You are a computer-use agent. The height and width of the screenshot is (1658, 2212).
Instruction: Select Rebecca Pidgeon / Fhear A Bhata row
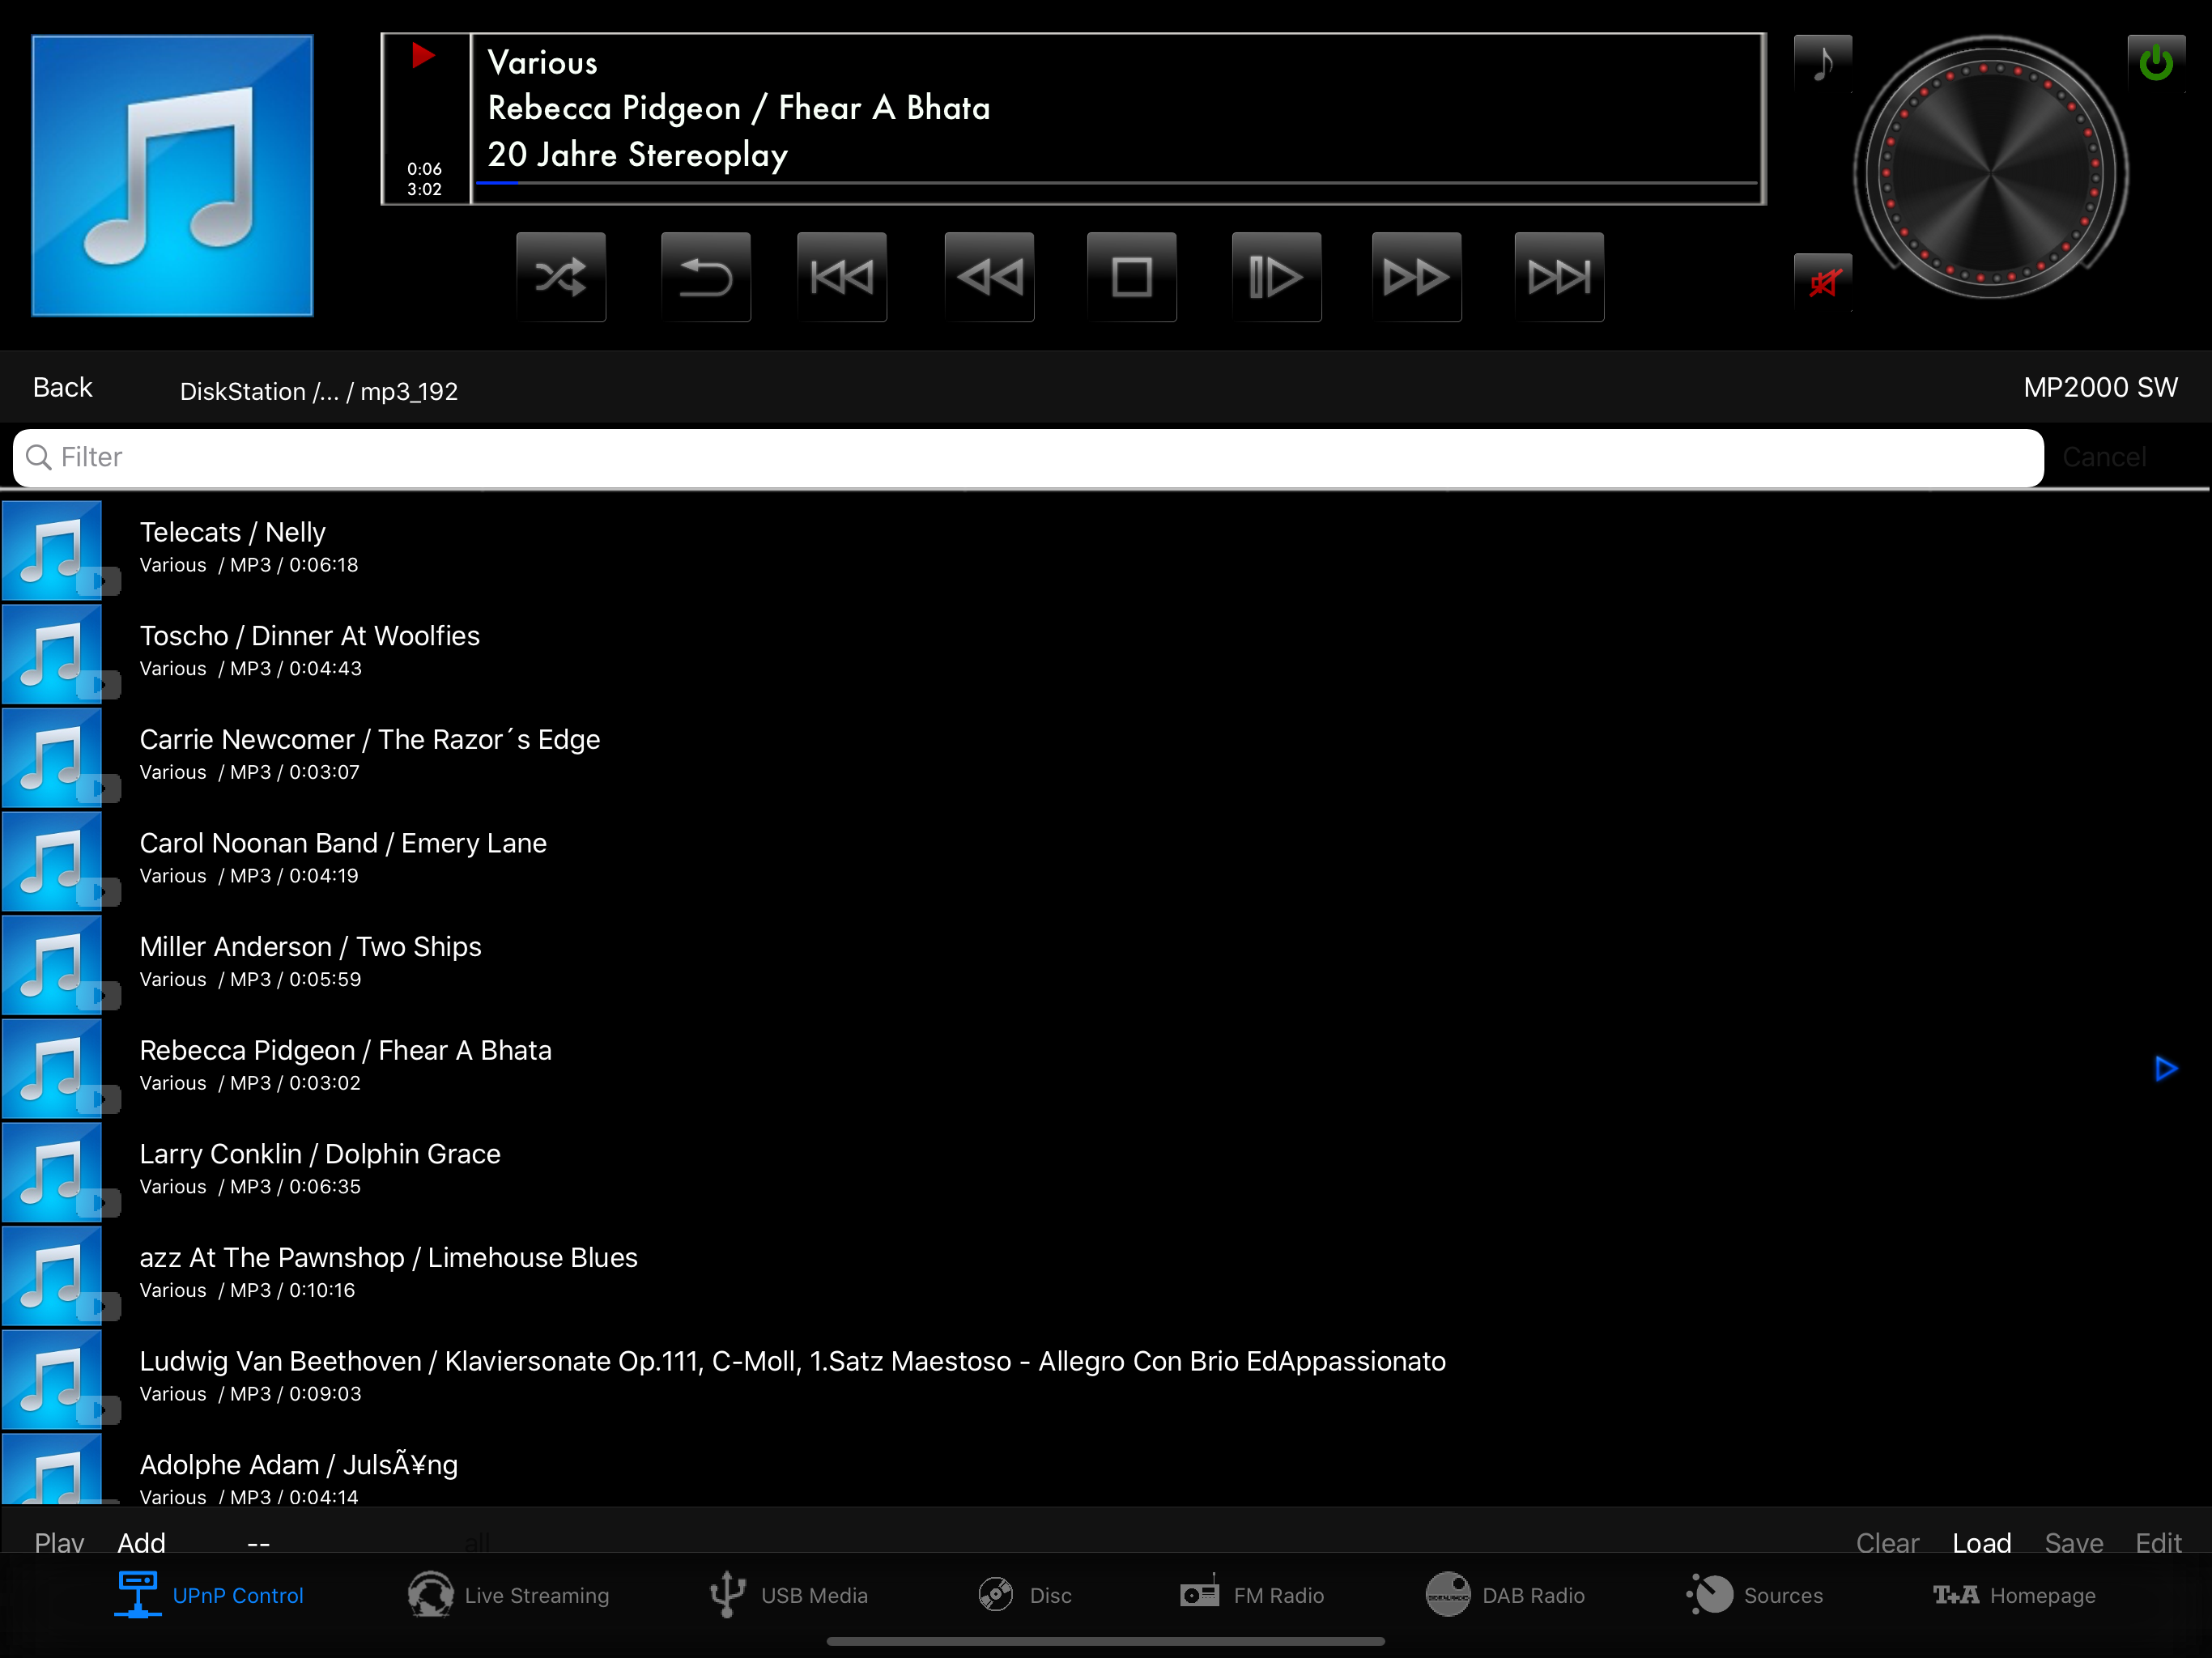tap(1106, 1067)
